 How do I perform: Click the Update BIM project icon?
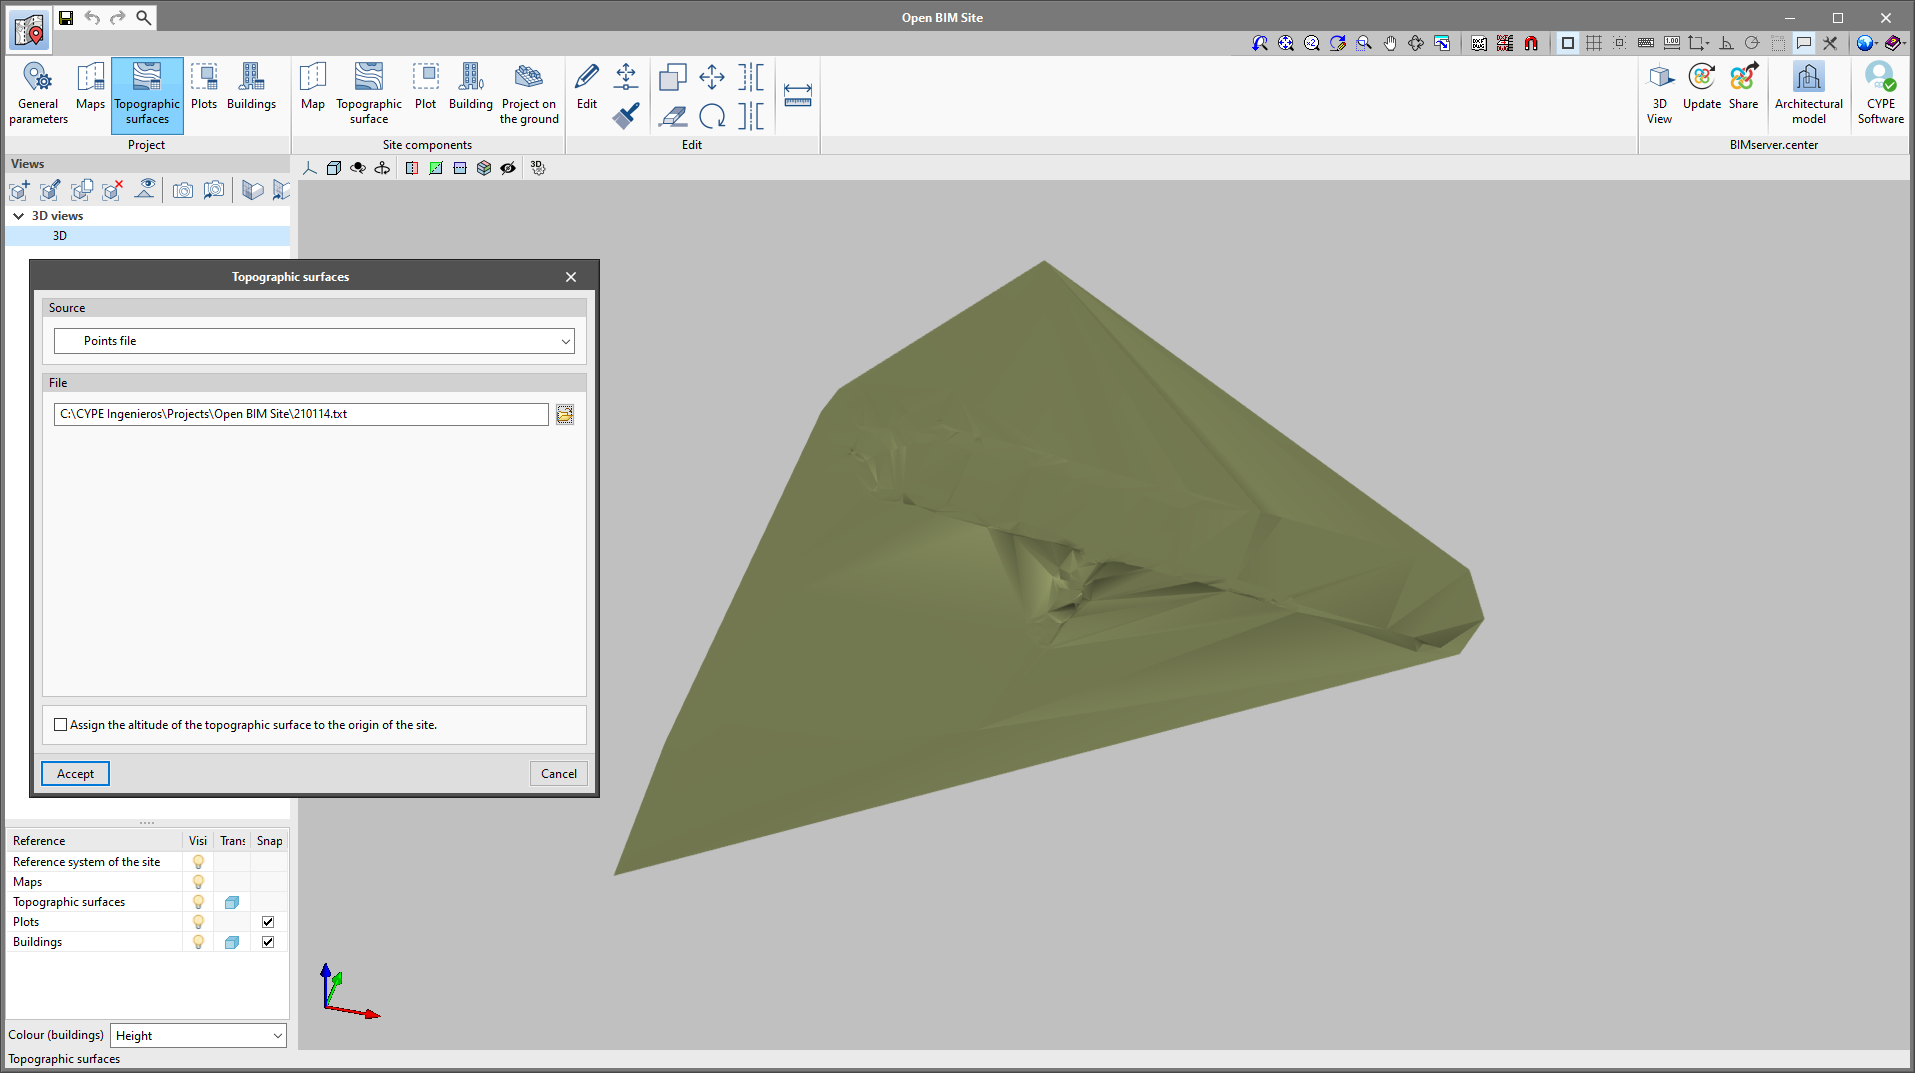coord(1702,87)
